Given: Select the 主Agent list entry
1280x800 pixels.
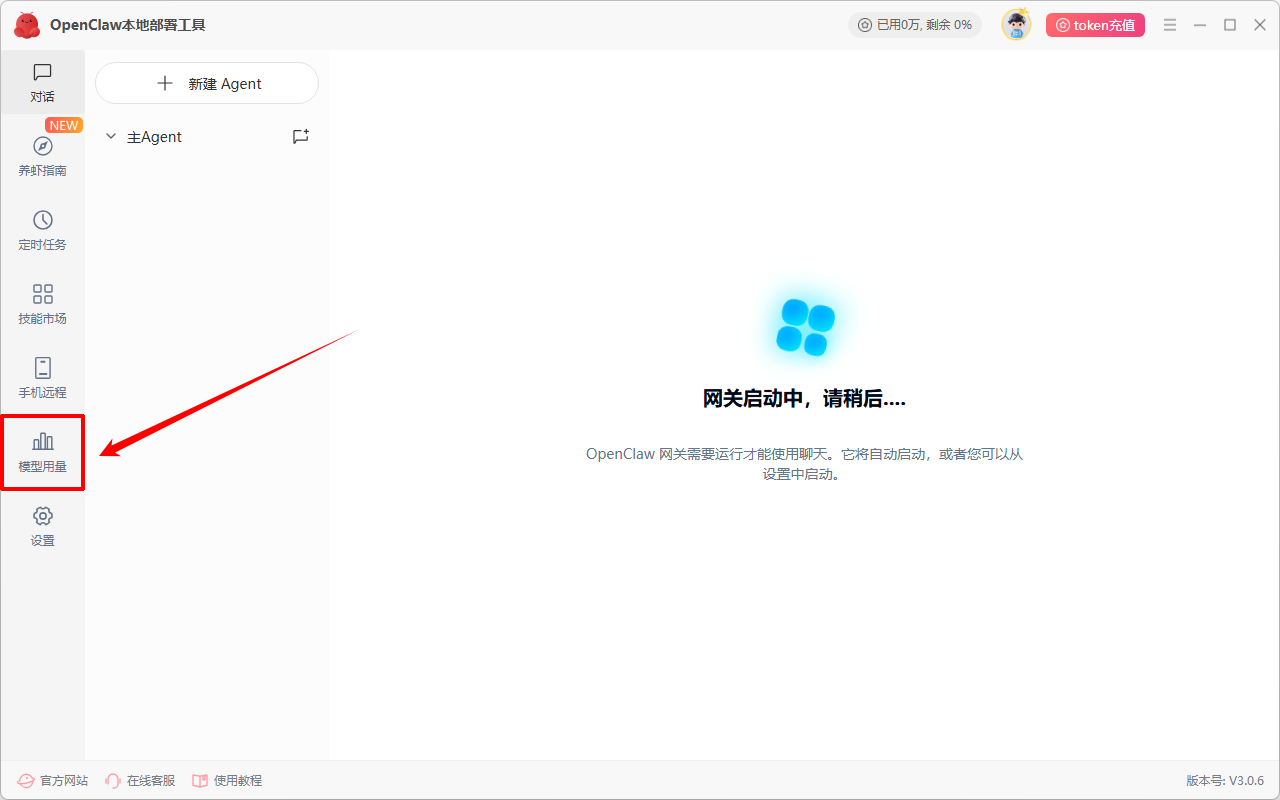Looking at the screenshot, I should (207, 137).
